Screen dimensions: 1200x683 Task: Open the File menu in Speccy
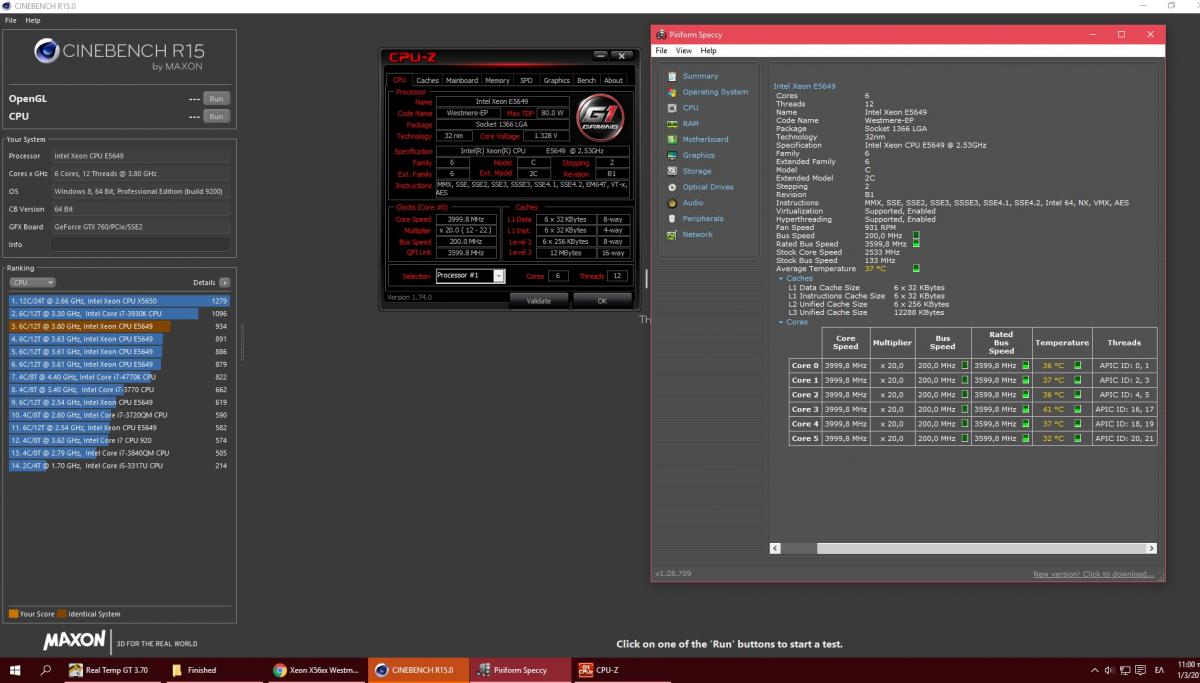click(x=662, y=50)
